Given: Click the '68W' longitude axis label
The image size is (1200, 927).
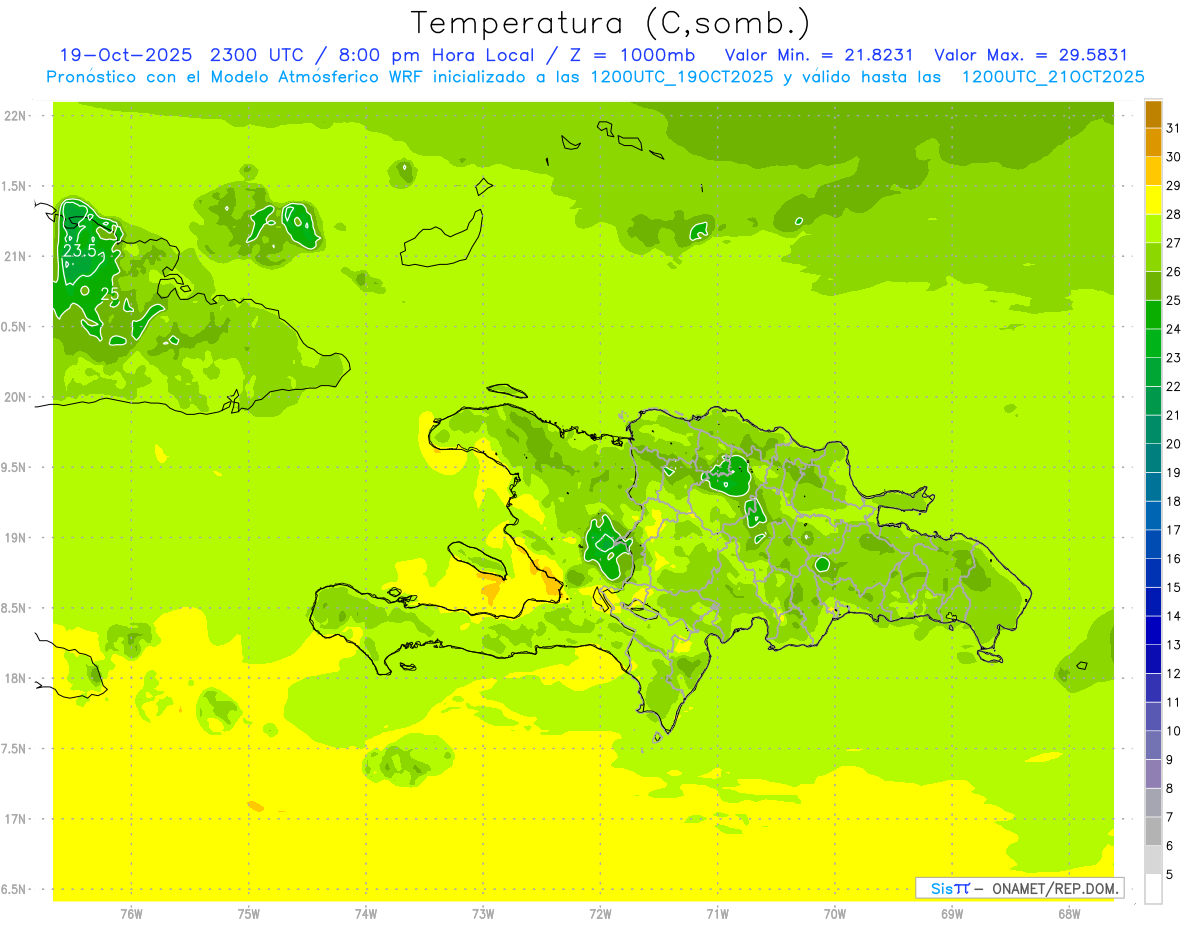Looking at the screenshot, I should pyautogui.click(x=1069, y=914).
